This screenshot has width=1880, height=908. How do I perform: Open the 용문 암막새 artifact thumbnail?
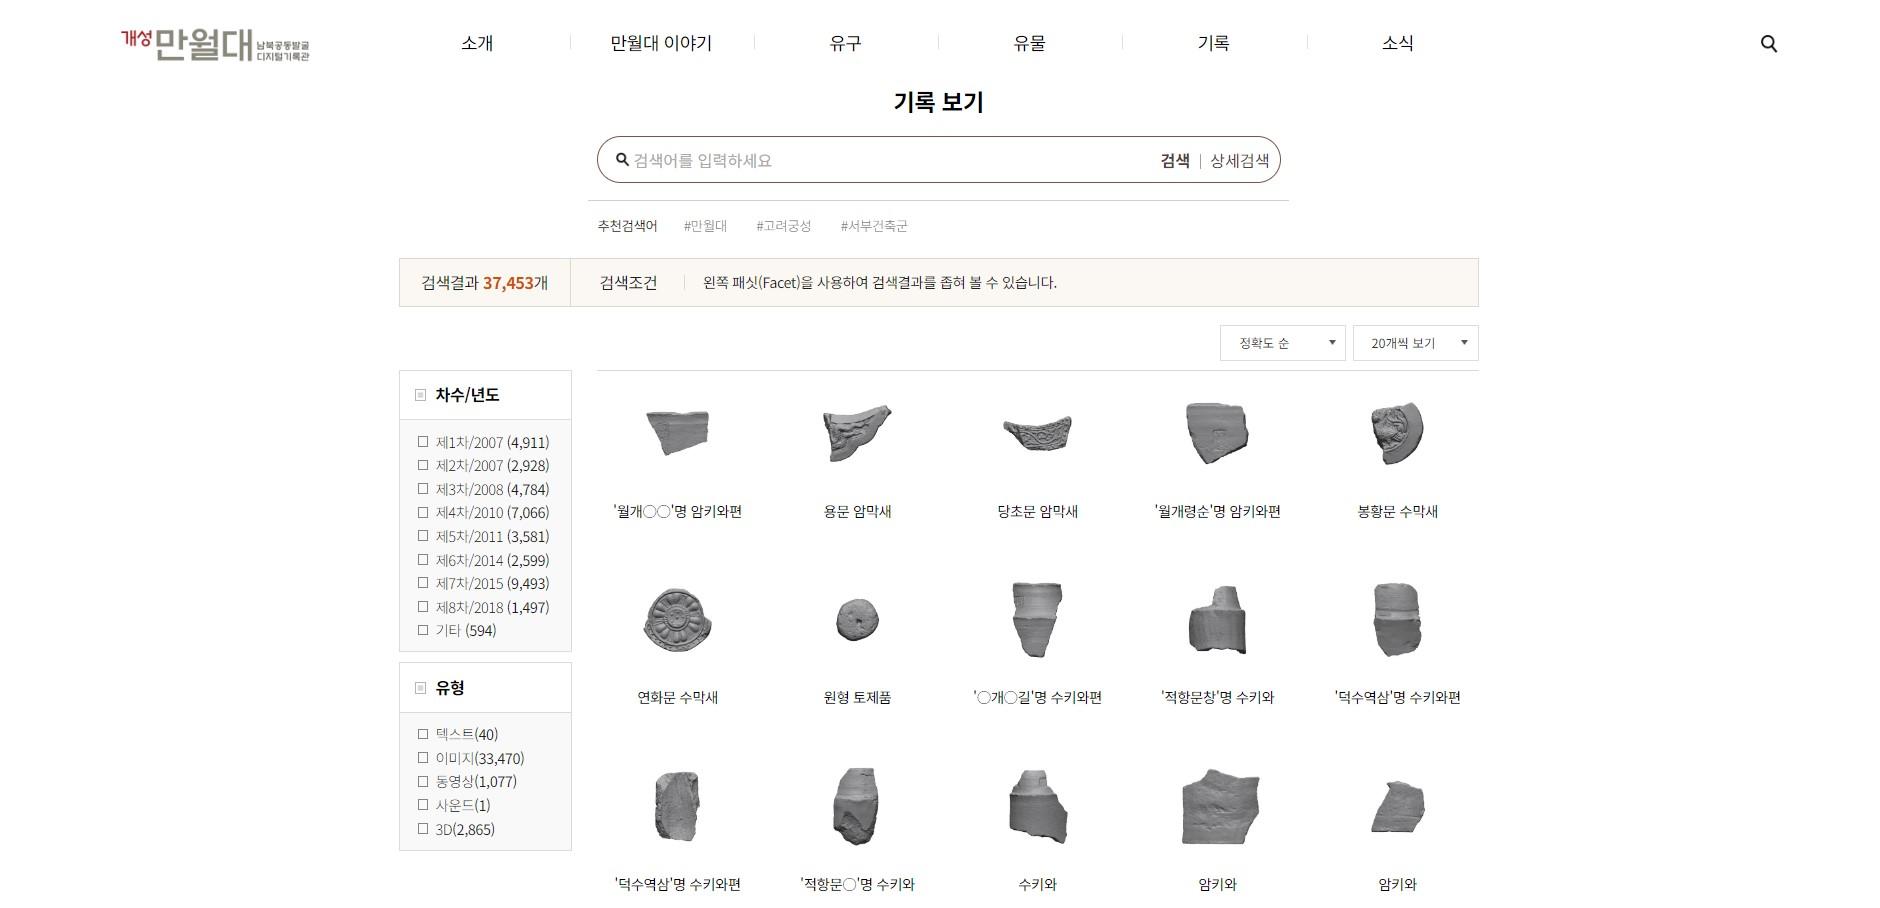(857, 434)
